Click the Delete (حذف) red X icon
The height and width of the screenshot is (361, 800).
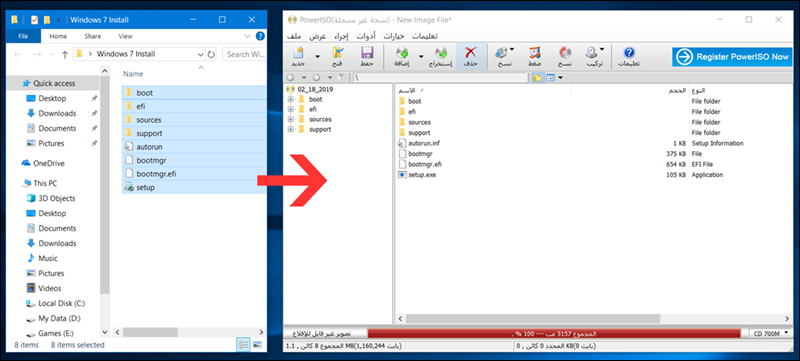[471, 53]
